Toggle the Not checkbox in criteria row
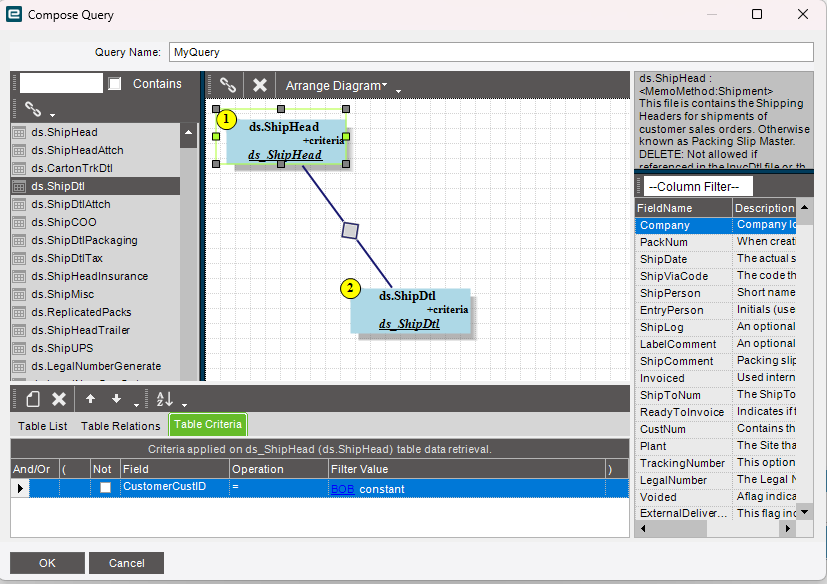The image size is (827, 584). tap(105, 488)
